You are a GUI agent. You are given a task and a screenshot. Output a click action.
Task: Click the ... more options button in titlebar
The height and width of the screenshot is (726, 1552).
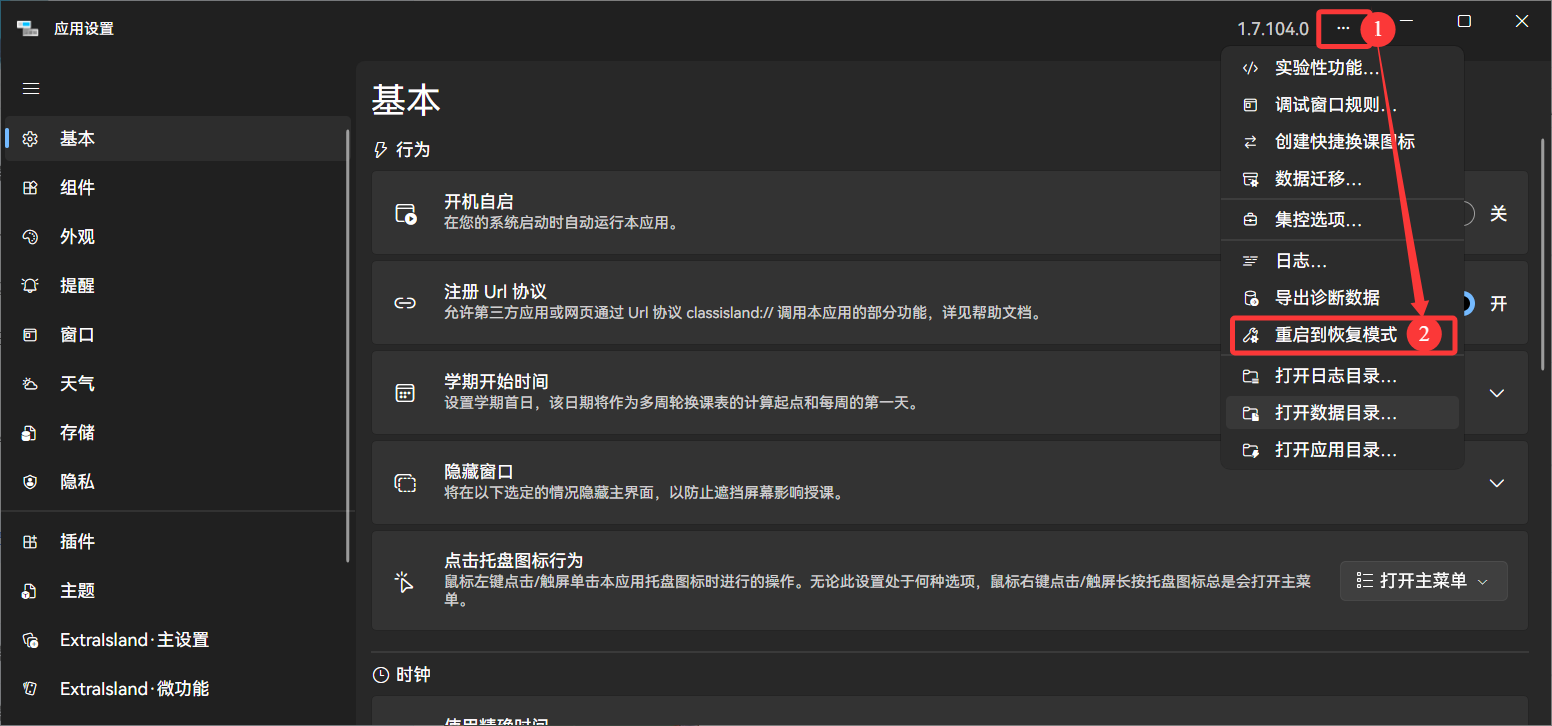pos(1343,29)
